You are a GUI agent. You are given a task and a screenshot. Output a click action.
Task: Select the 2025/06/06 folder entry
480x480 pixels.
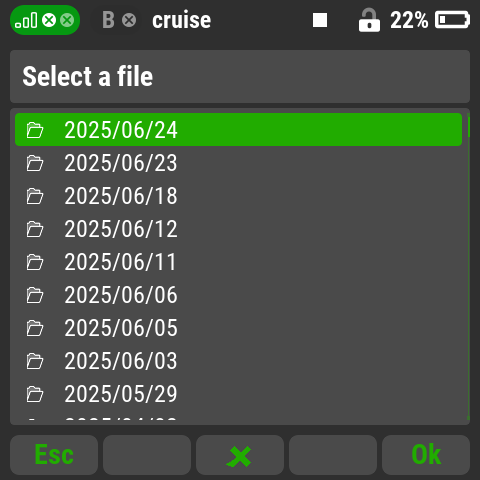click(x=238, y=295)
